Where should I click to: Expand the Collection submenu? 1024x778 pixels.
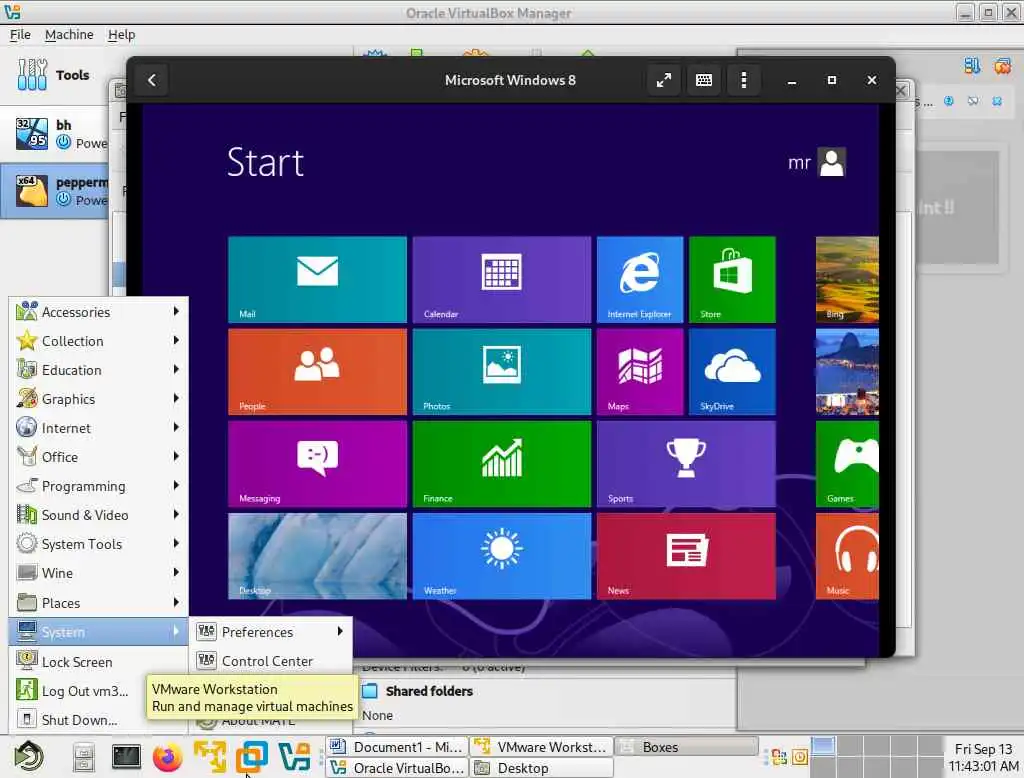coord(99,340)
